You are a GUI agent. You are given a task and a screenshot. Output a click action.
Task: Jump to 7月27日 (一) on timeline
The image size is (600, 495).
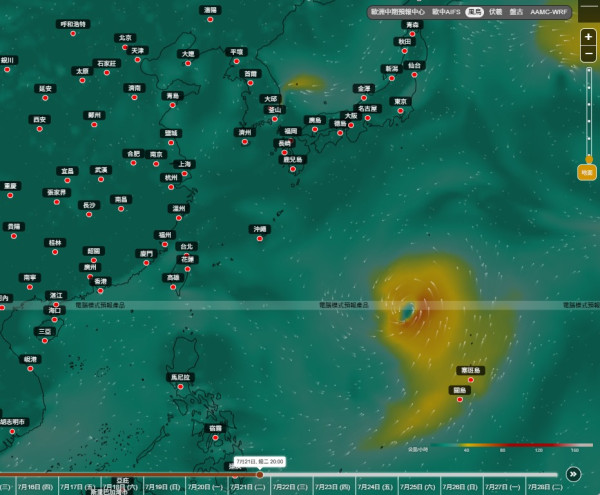pyautogui.click(x=503, y=487)
